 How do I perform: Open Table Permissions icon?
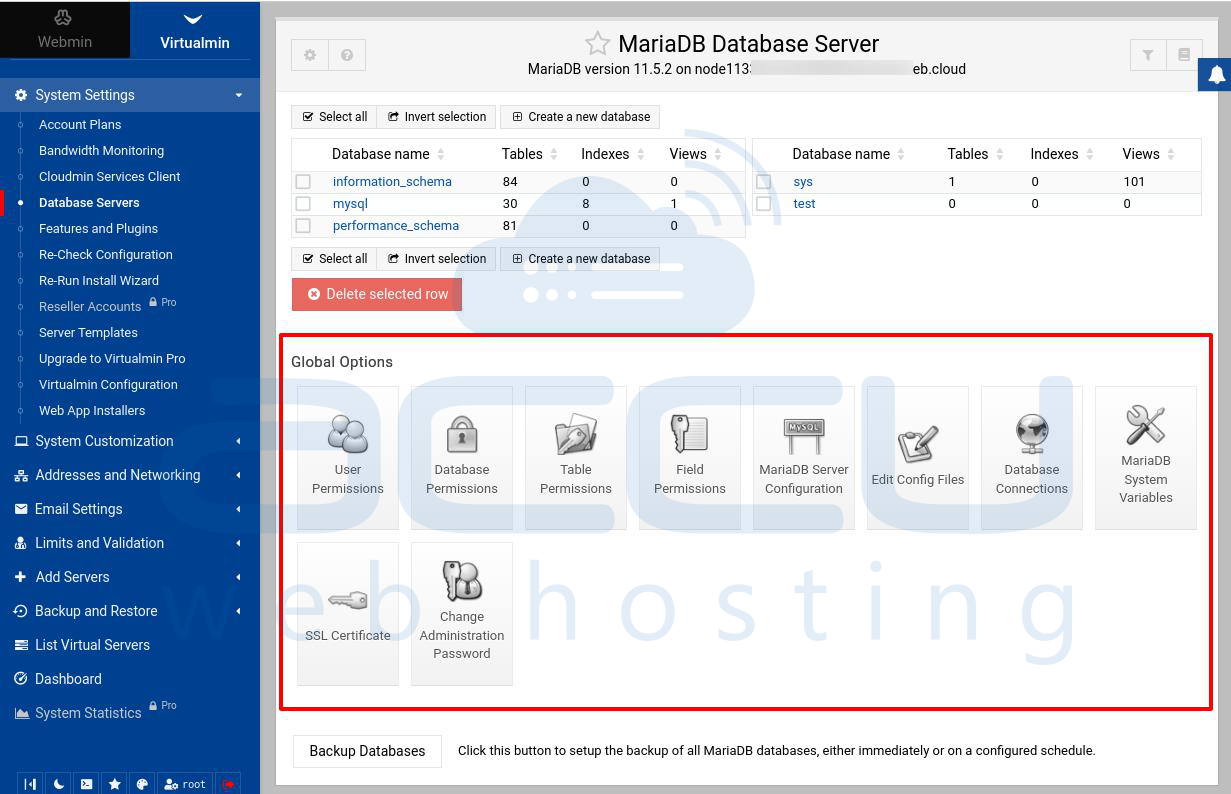[576, 458]
